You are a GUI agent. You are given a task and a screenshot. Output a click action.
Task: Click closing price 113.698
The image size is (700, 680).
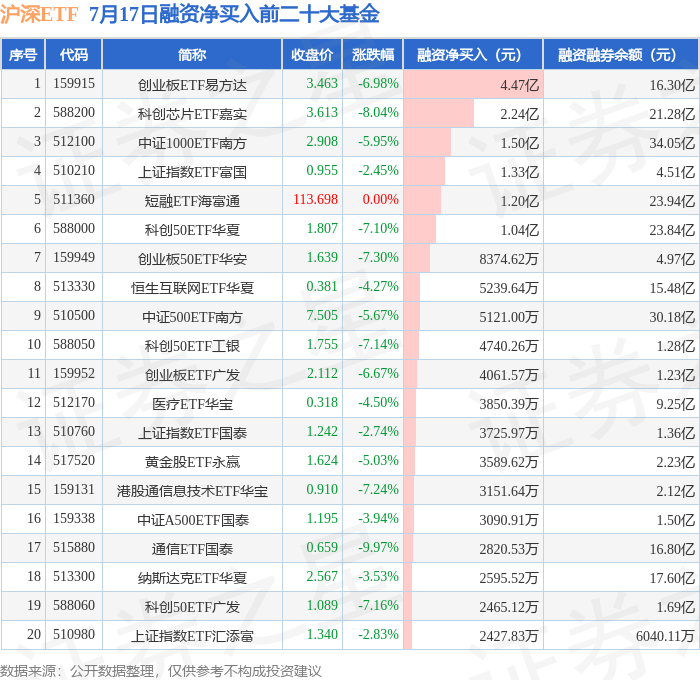315,200
